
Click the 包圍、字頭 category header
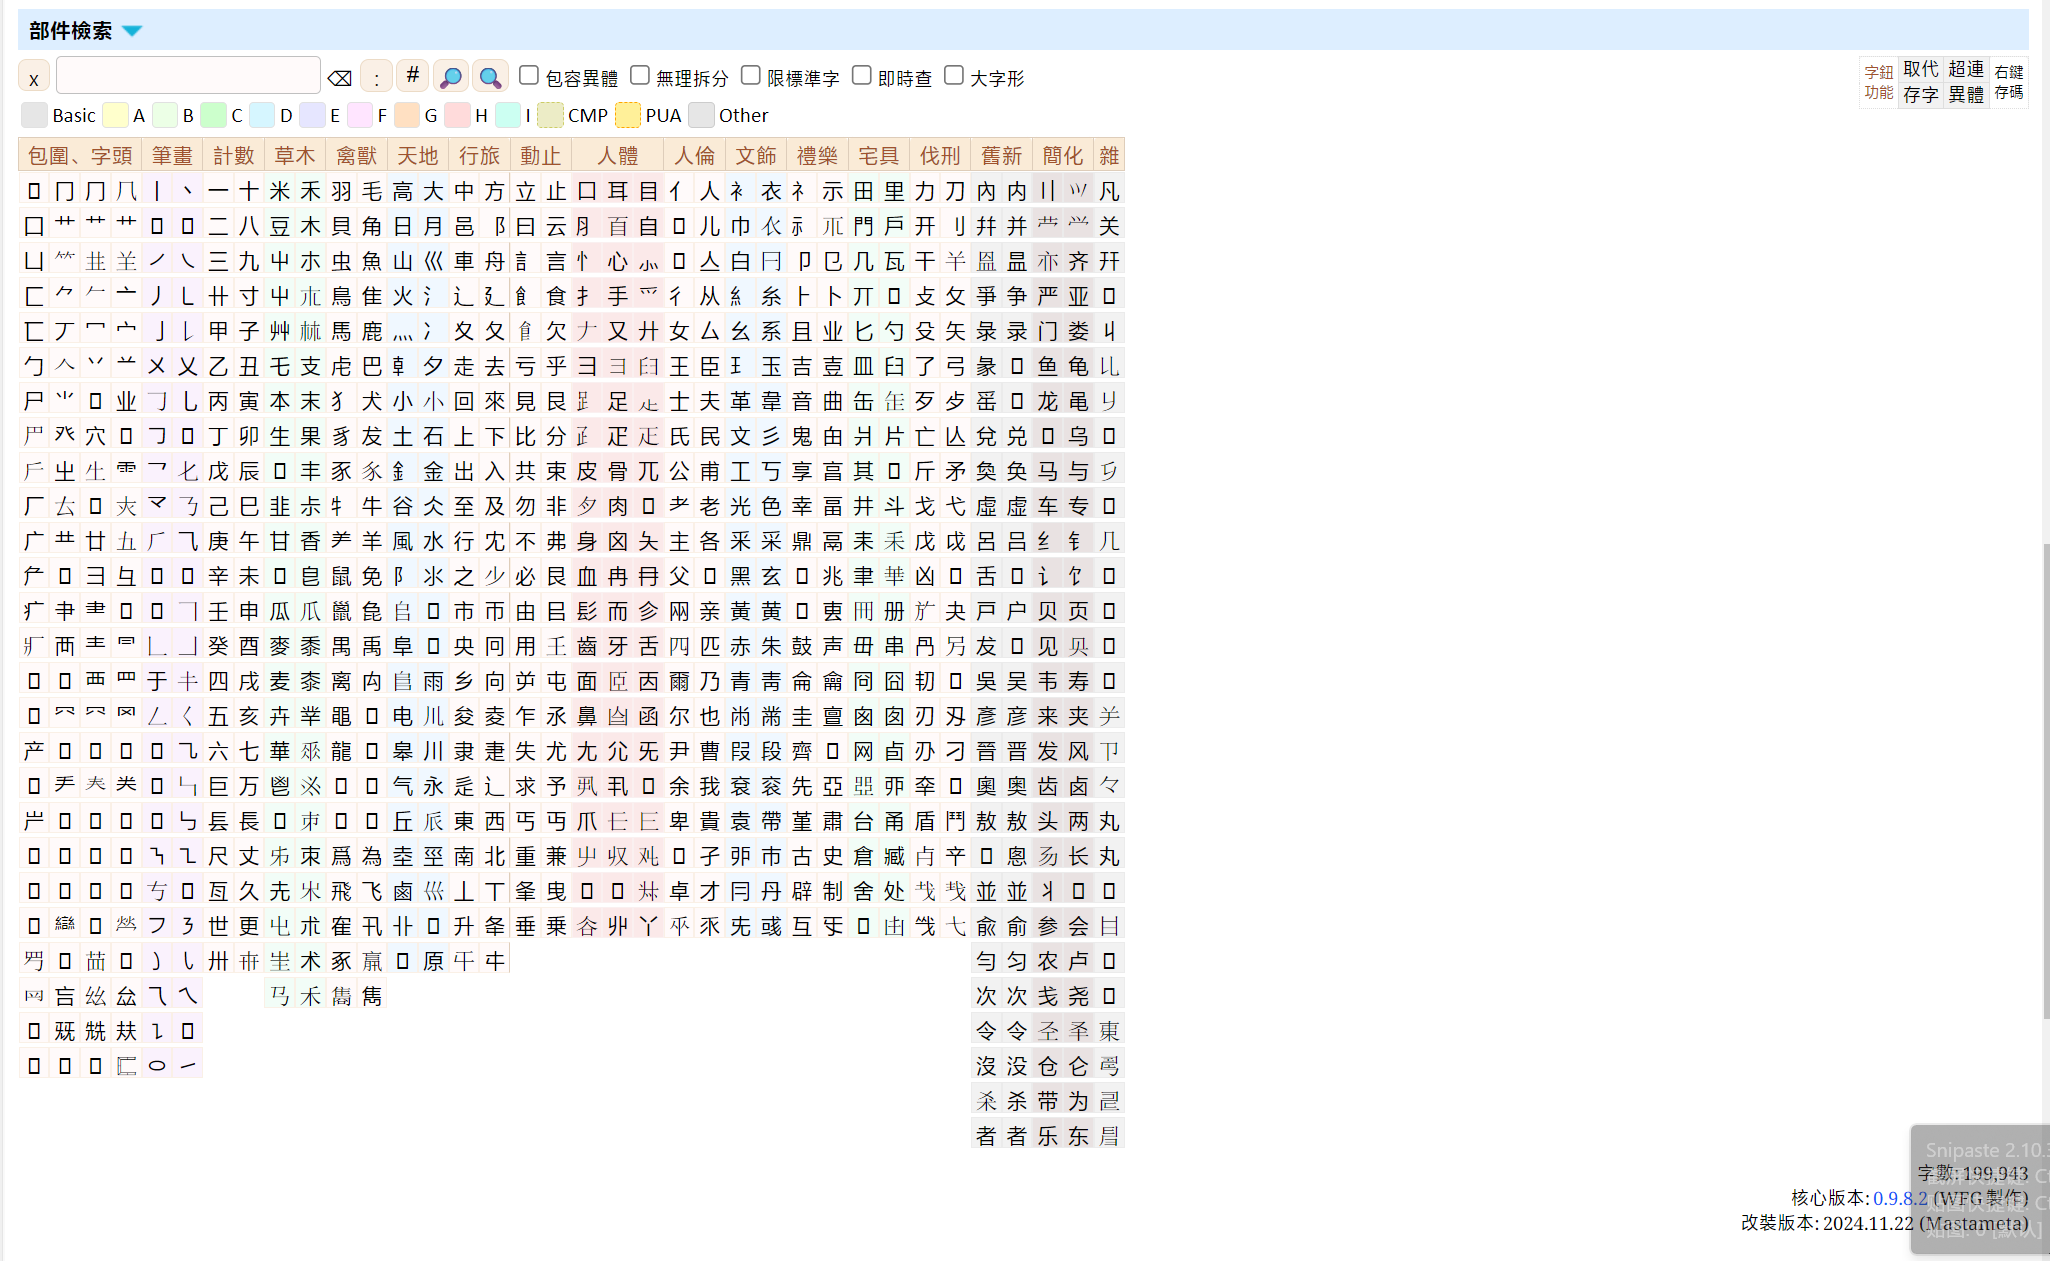80,155
